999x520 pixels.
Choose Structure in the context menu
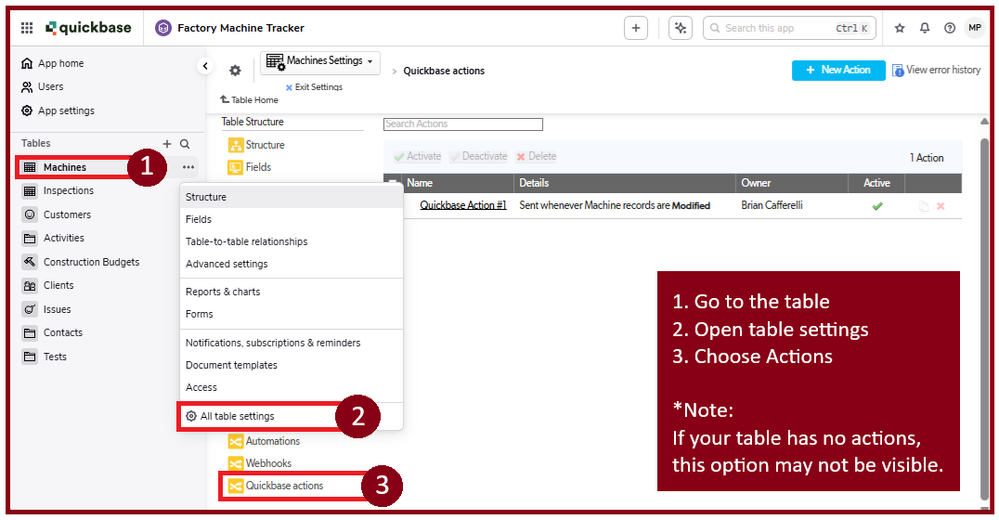coord(291,197)
